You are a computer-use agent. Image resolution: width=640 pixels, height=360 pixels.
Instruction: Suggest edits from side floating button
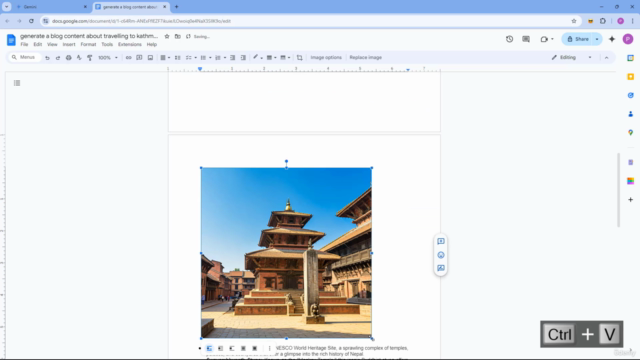pyautogui.click(x=441, y=268)
